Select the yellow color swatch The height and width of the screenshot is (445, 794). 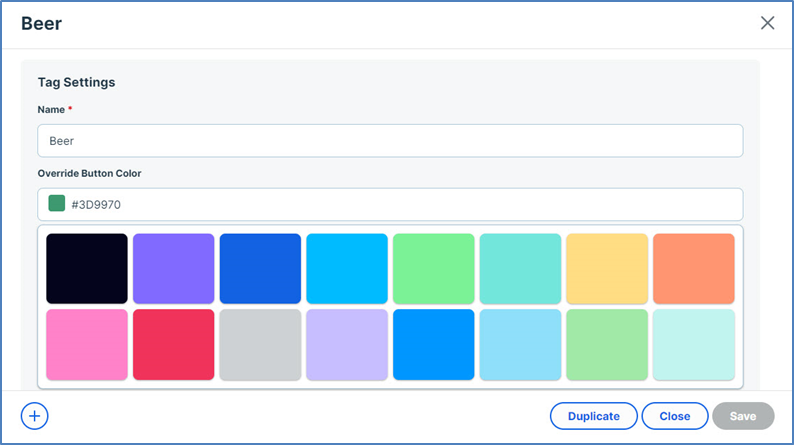tap(607, 268)
